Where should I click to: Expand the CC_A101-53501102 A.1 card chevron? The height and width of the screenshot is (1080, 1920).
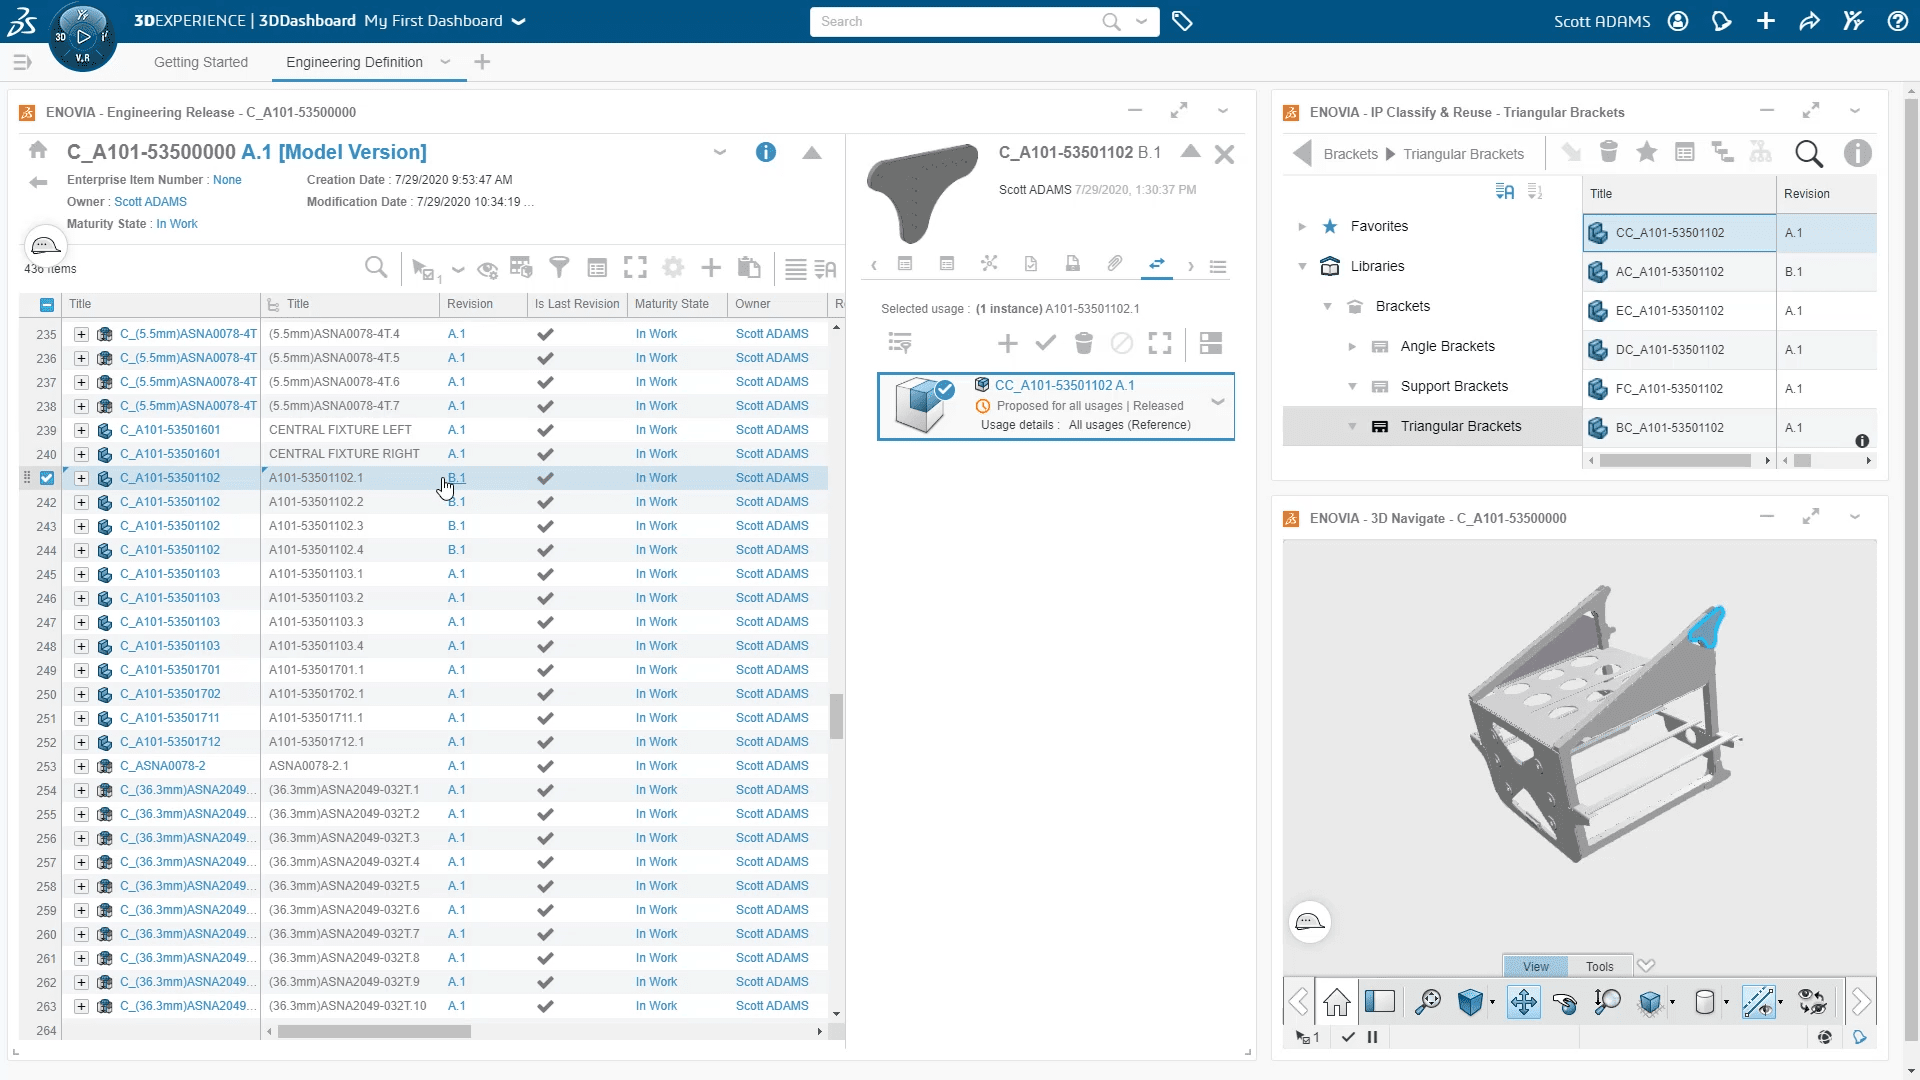1218,401
